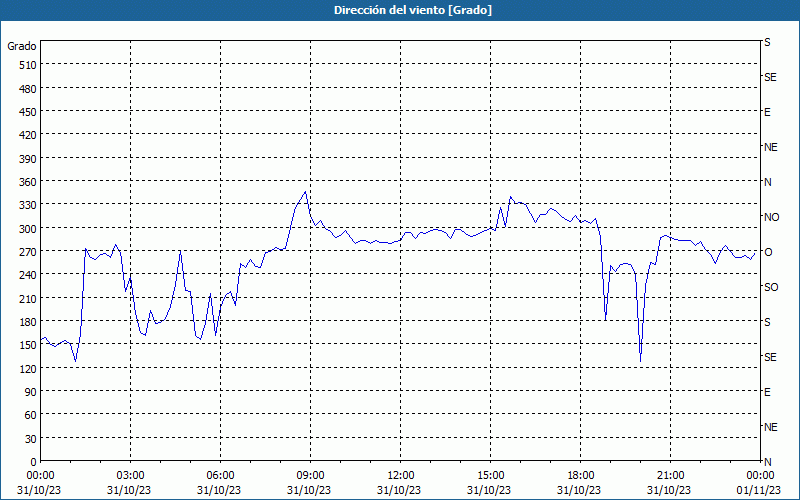800x500 pixels.
Task: Click the 180 y-axis label
Action: (28, 322)
